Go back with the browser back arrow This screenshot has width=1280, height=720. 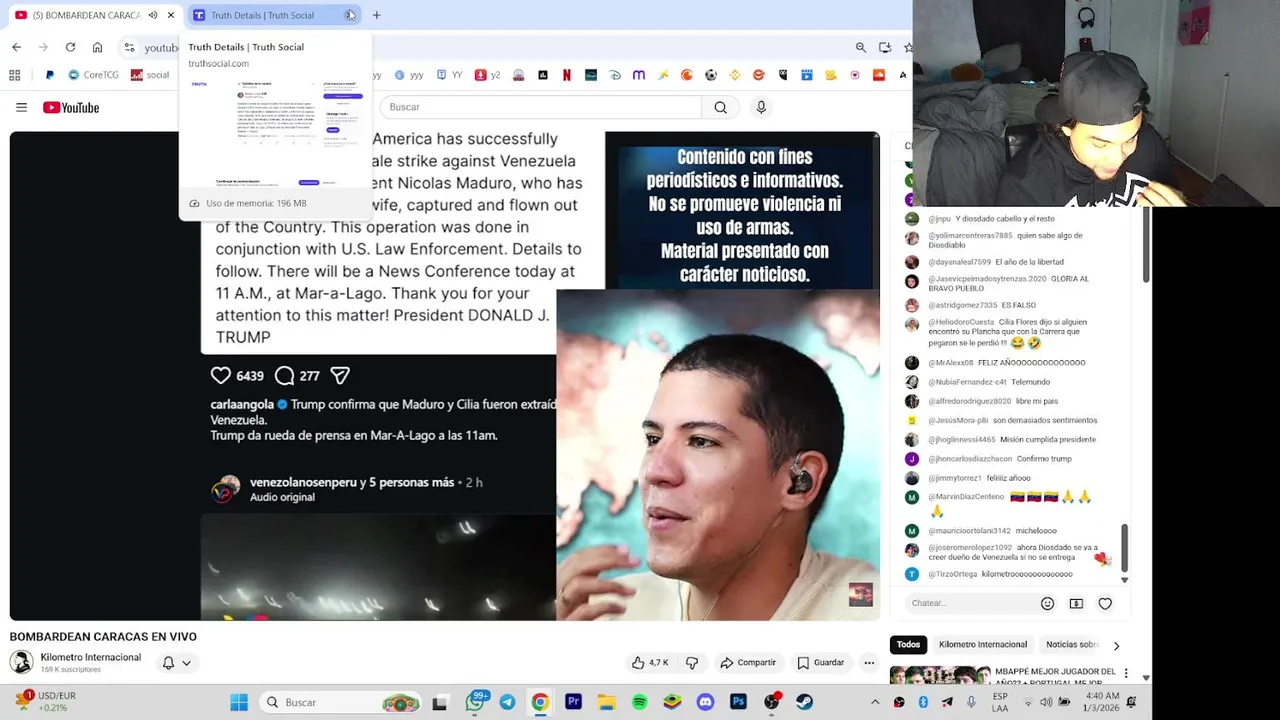click(x=16, y=47)
